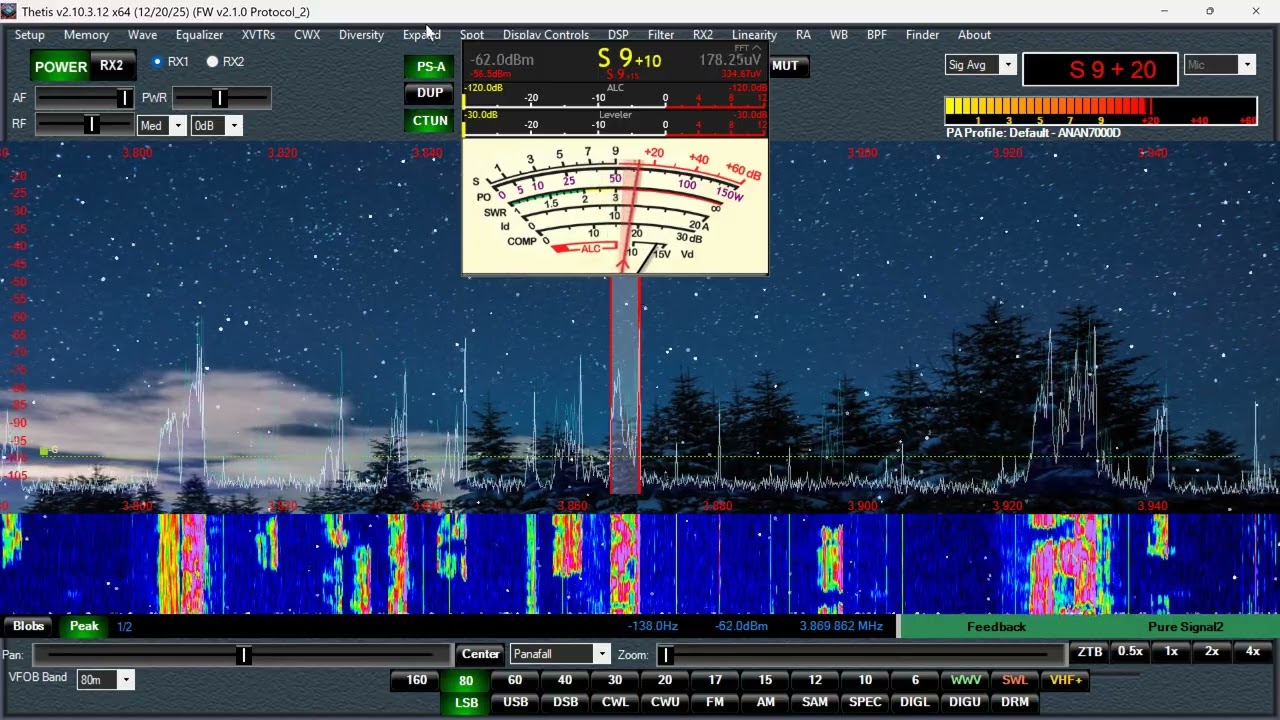Screen dimensions: 1280x720
Task: Adjust the AF volume slider
Action: coord(85,98)
